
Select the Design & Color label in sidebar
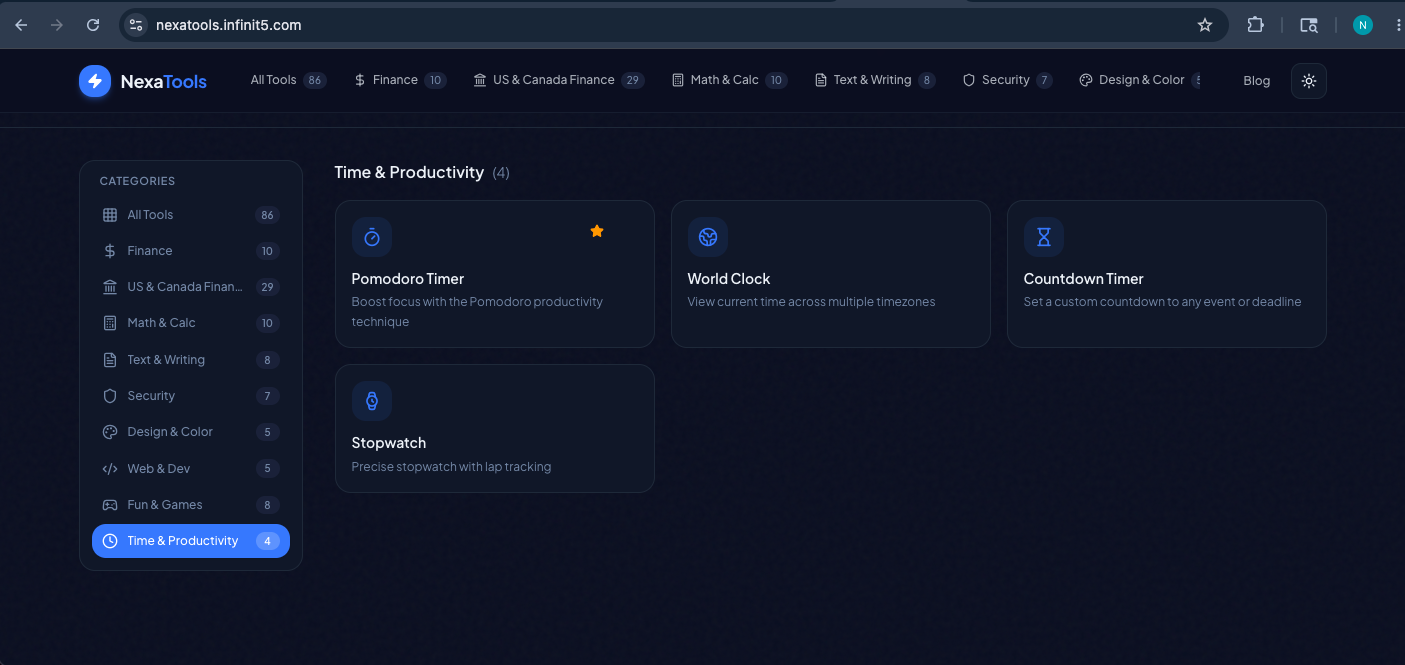point(170,432)
